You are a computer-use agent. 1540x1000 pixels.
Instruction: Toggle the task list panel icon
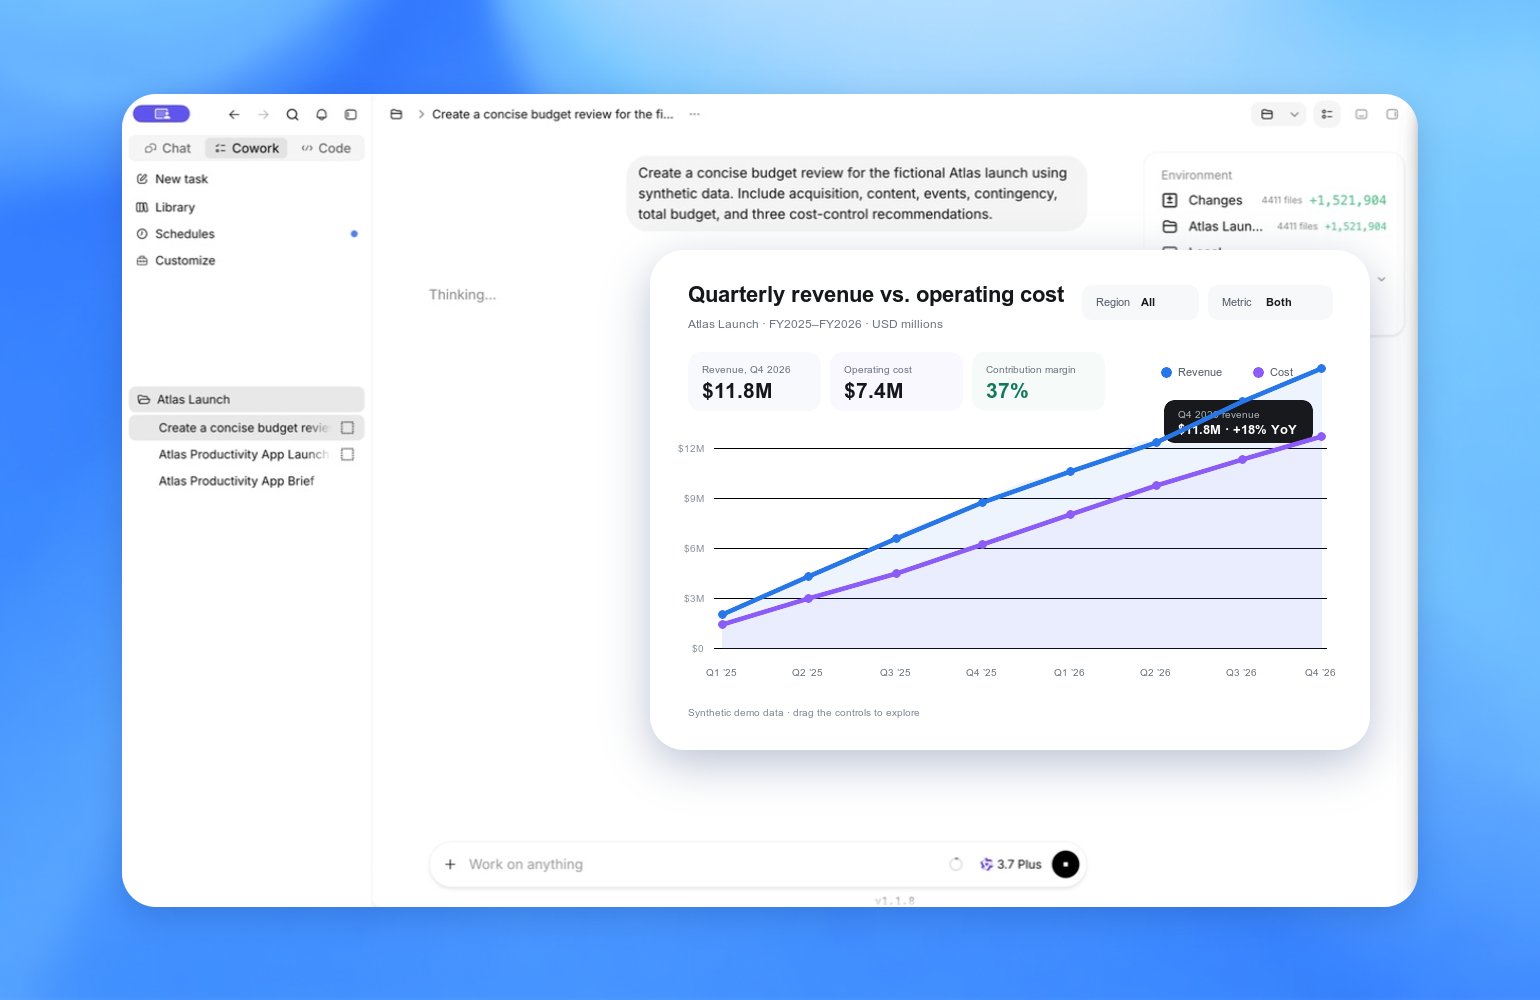coord(1327,115)
